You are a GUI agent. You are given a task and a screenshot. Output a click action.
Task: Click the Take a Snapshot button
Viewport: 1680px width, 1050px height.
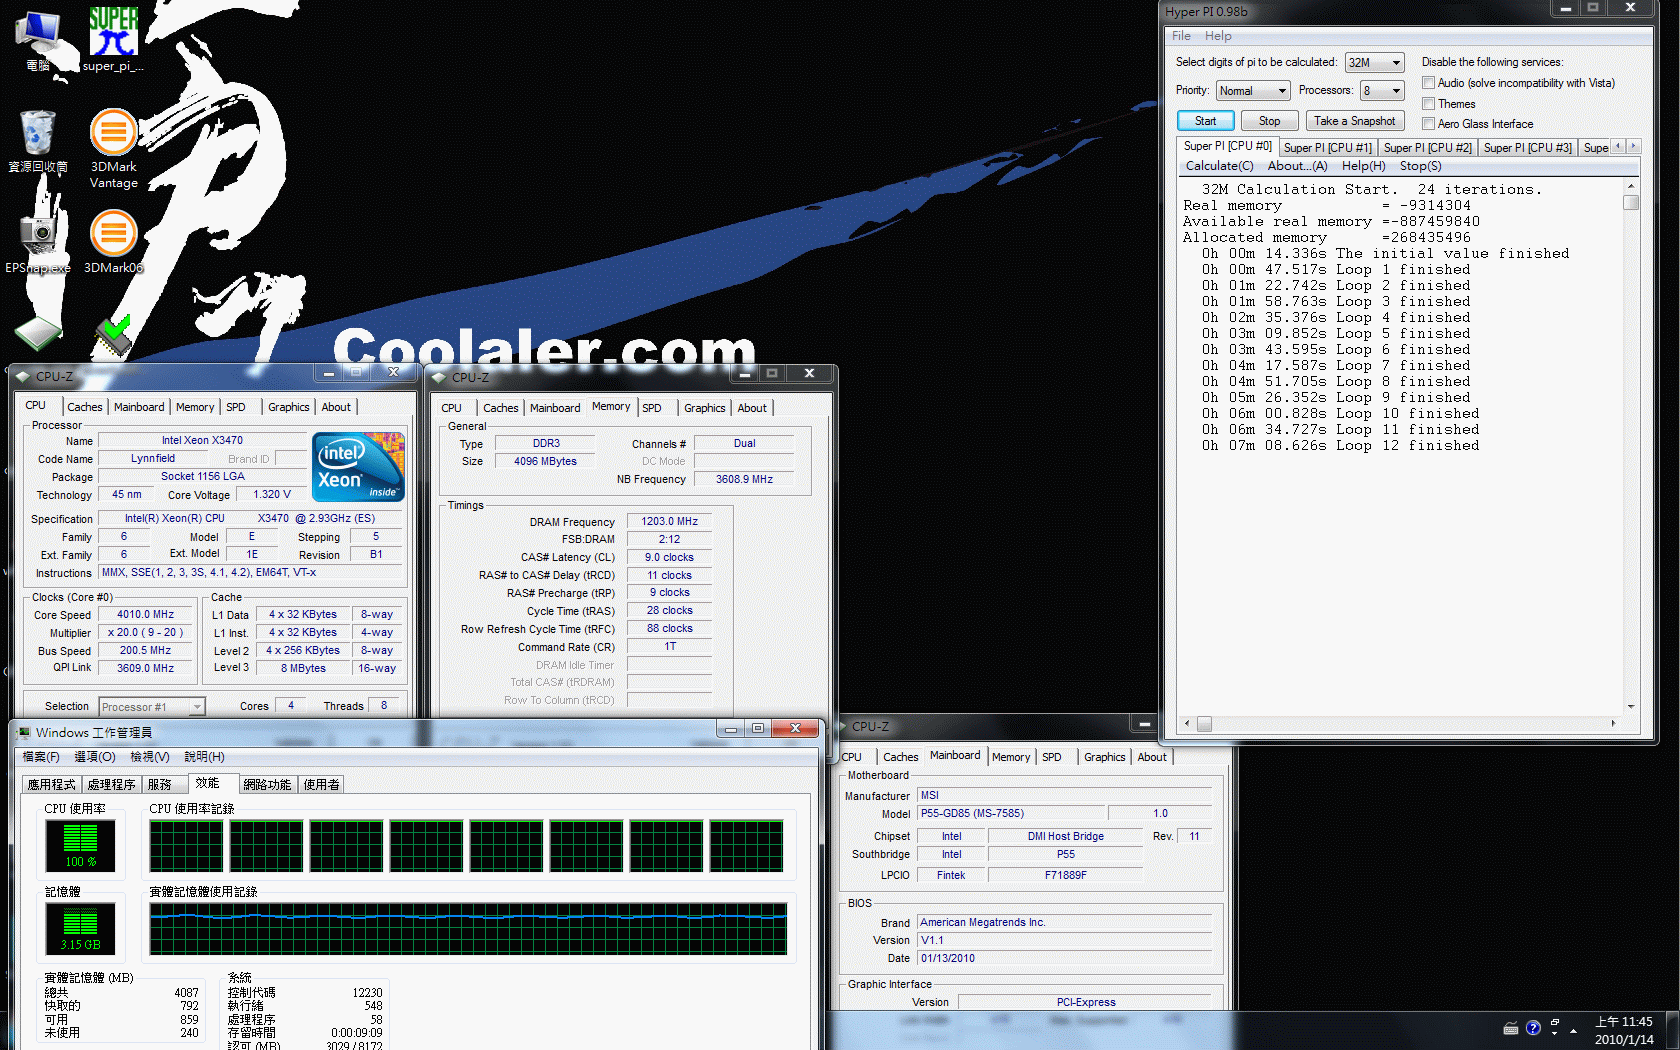coord(1355,121)
